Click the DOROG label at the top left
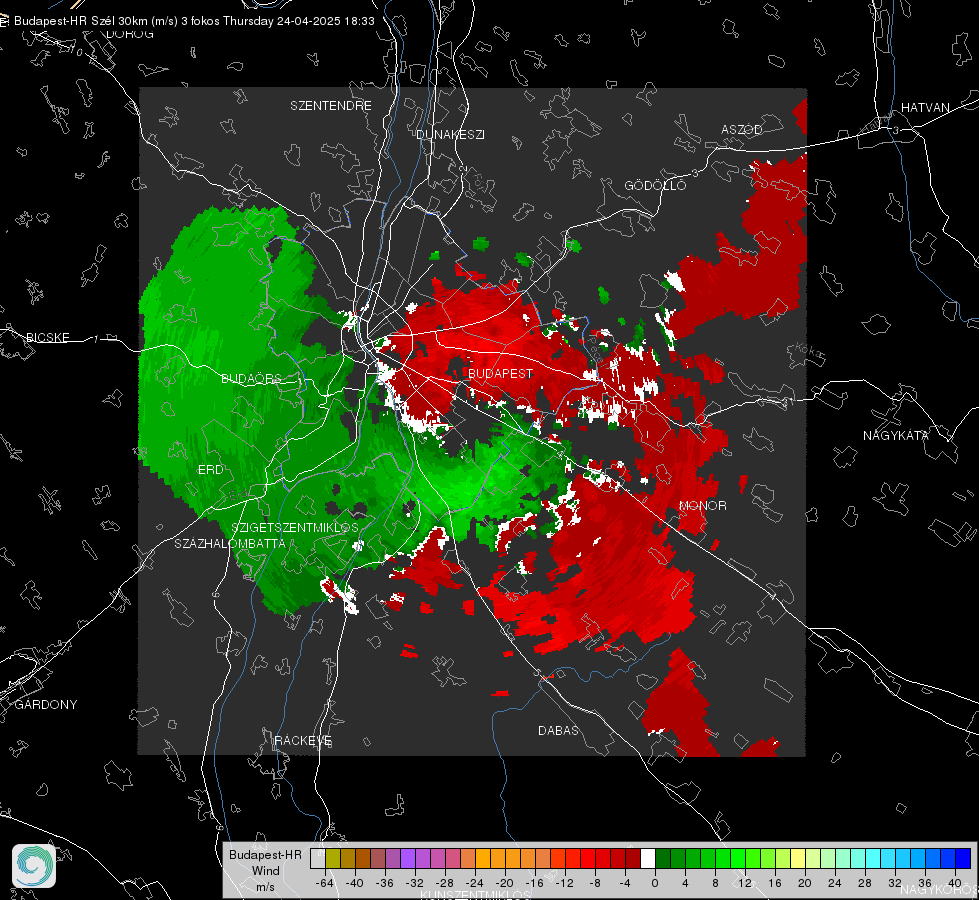The height and width of the screenshot is (900, 979). tap(130, 34)
